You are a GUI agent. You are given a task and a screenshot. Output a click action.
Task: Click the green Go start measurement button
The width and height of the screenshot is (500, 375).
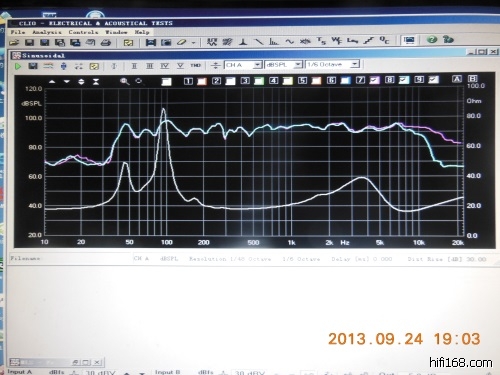tap(18, 66)
